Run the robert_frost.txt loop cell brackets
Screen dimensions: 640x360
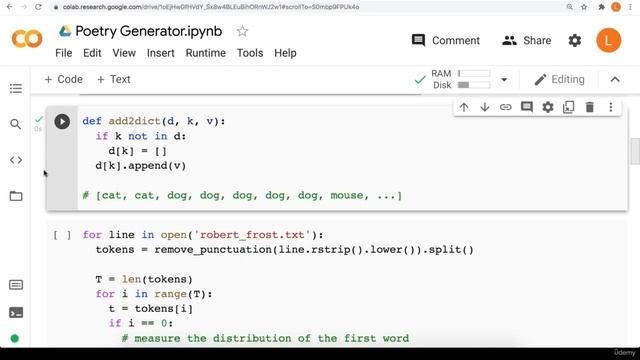[62, 235]
